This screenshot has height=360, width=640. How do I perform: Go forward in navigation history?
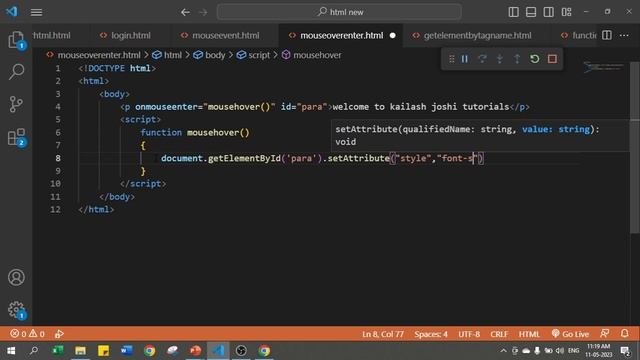203,12
